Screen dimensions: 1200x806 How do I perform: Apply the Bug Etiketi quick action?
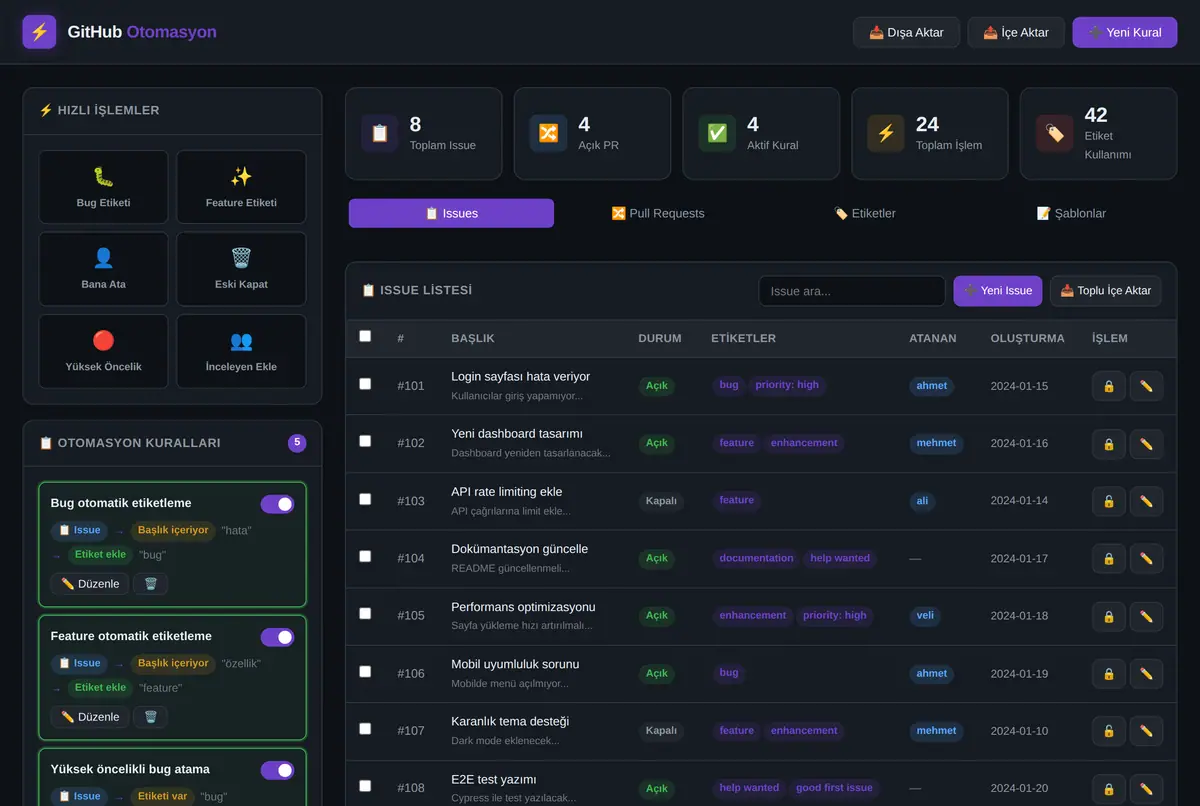coord(103,187)
